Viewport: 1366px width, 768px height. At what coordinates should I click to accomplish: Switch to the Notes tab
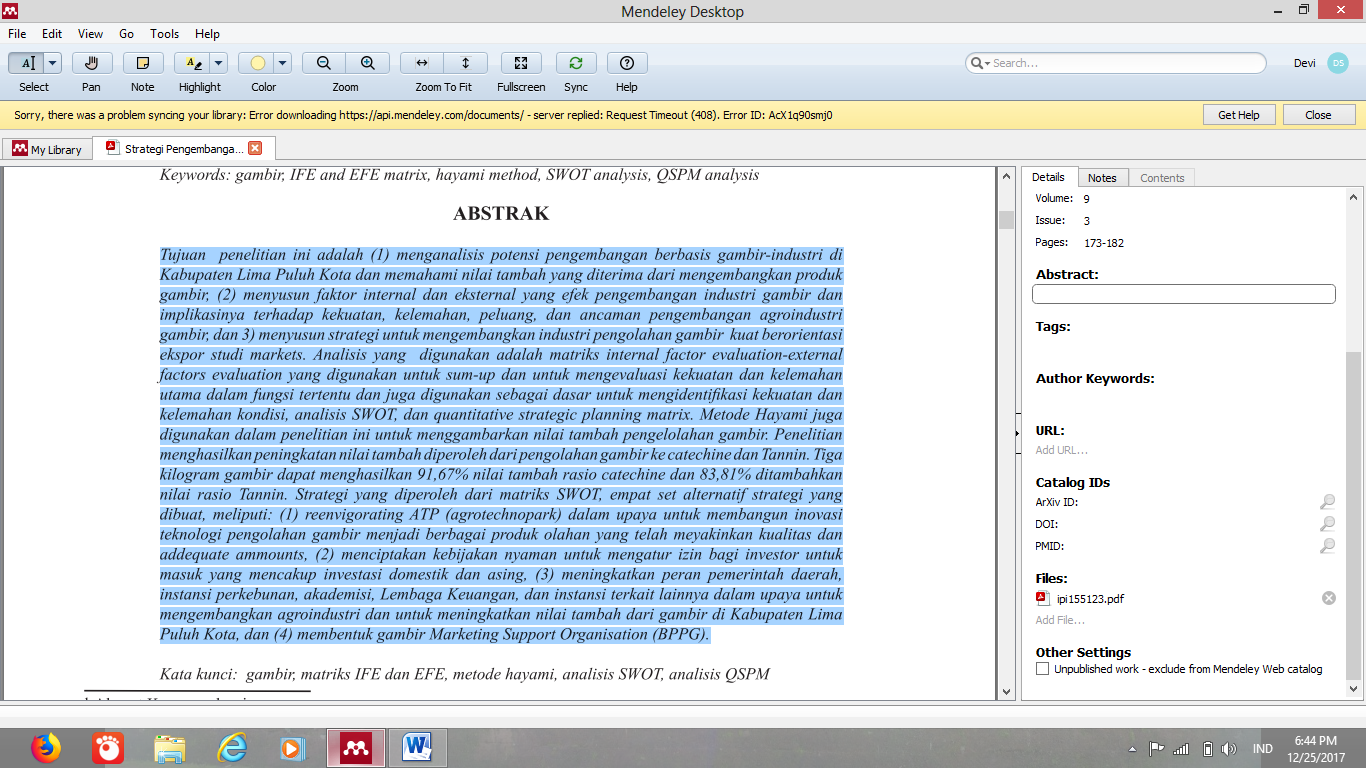pyautogui.click(x=1102, y=178)
